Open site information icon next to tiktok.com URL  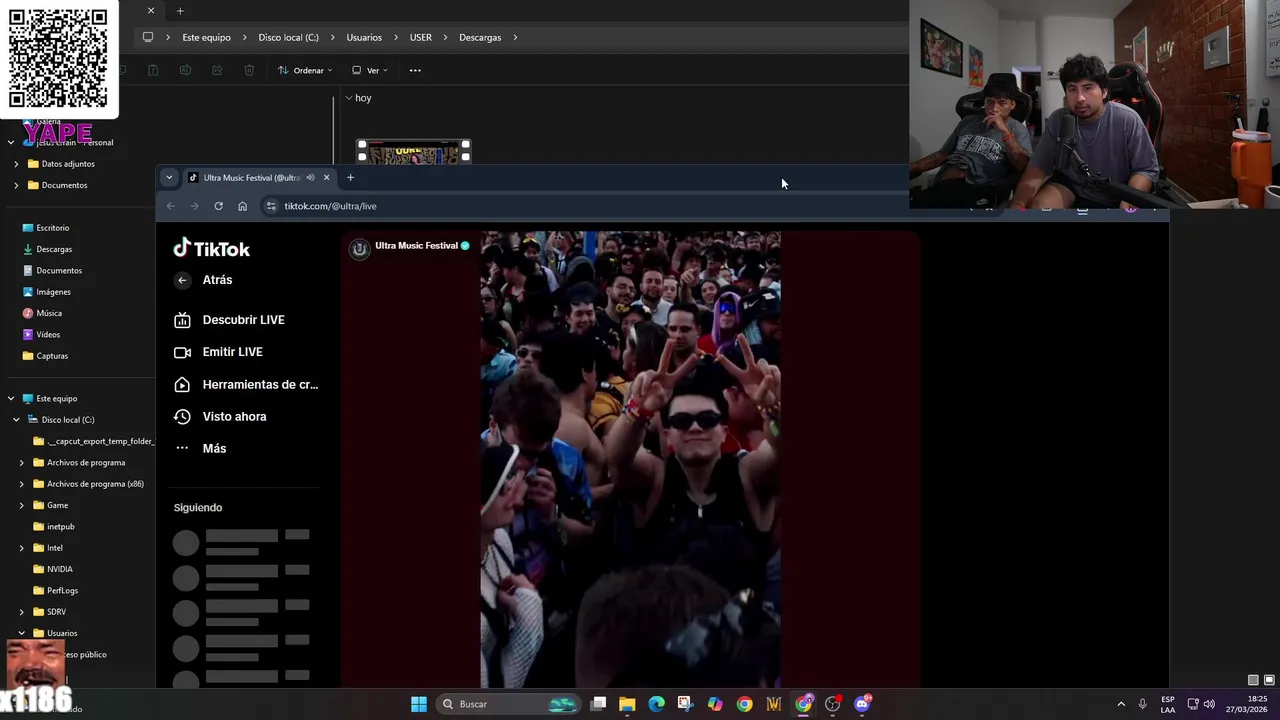[271, 206]
